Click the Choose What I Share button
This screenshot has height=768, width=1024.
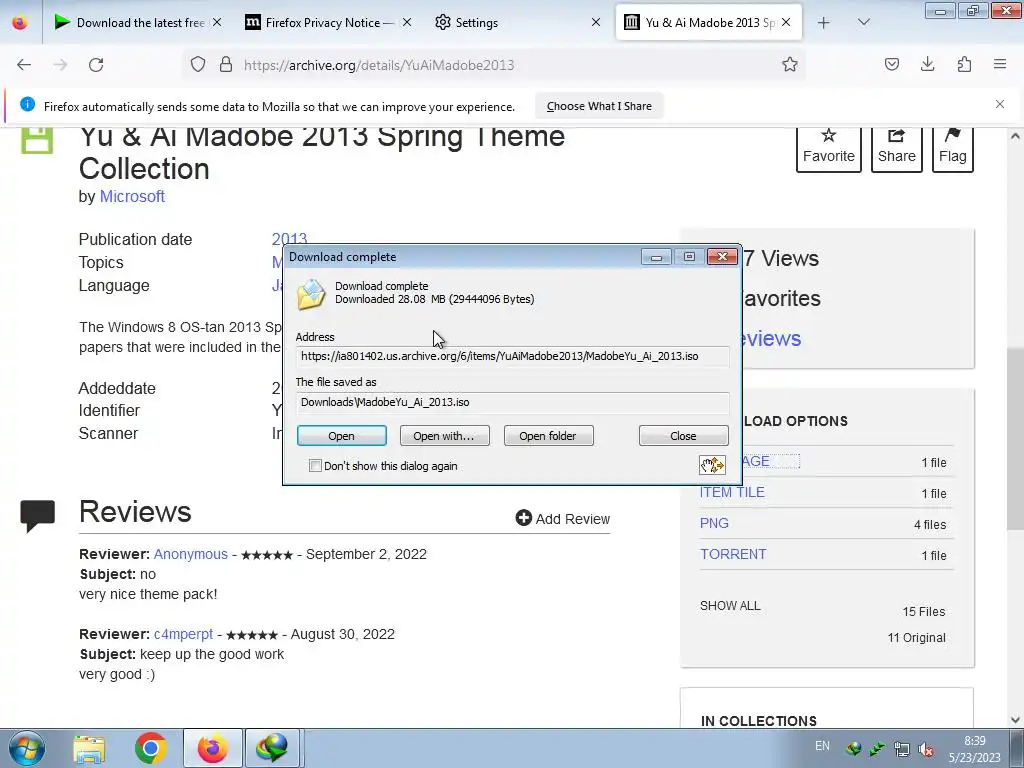click(x=599, y=106)
